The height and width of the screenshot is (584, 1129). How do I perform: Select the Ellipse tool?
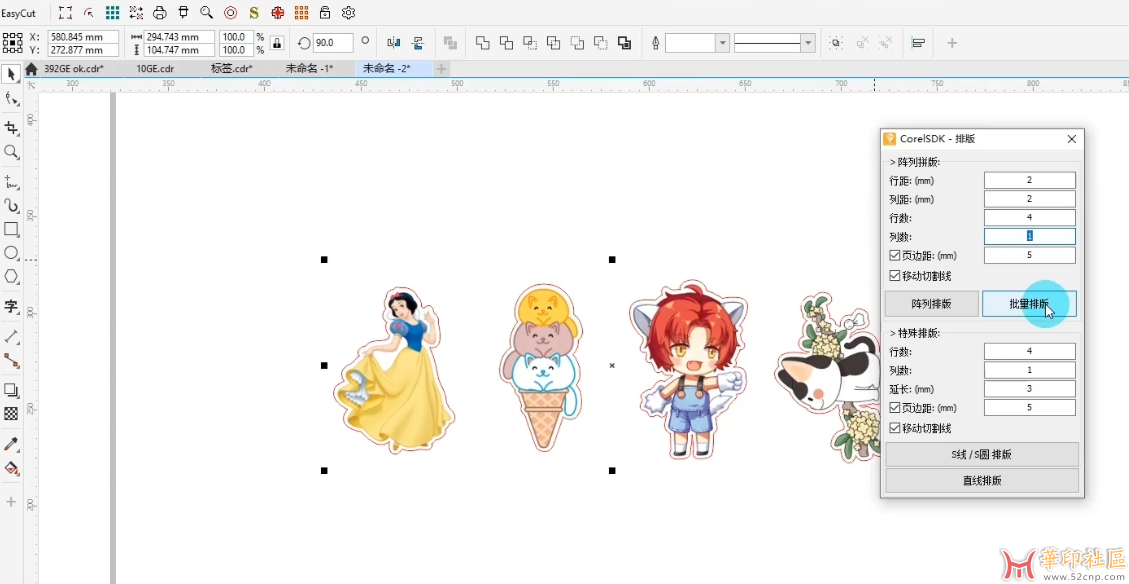[11, 253]
